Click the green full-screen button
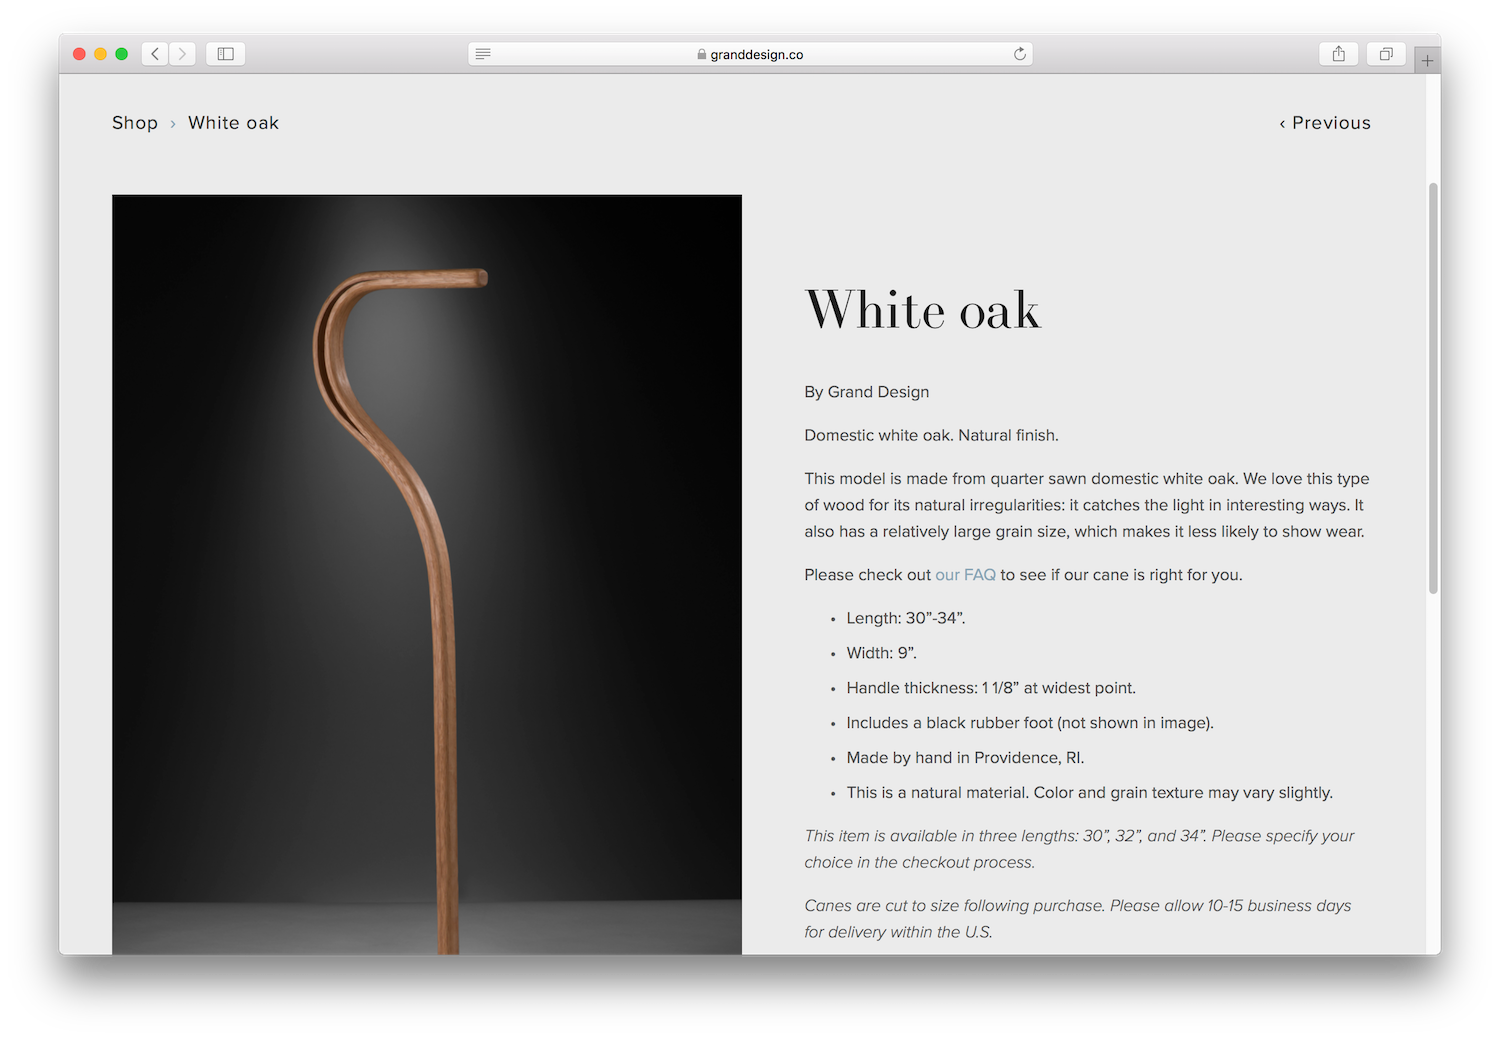 click(x=121, y=54)
